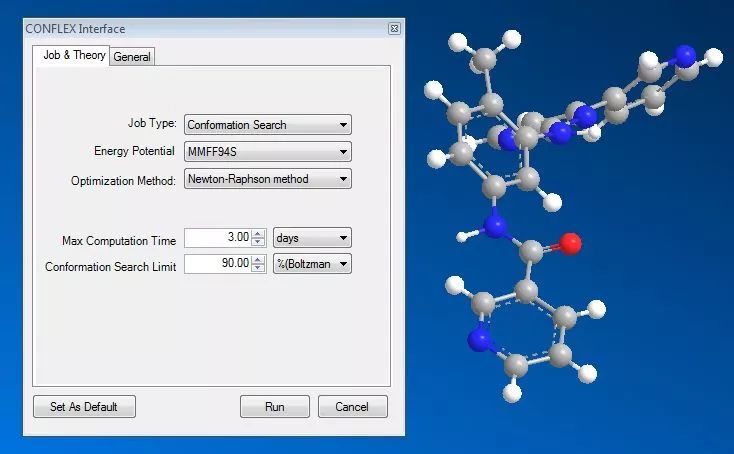Decrease Max Computation Time with down arrow
The width and height of the screenshot is (734, 454).
tap(258, 242)
